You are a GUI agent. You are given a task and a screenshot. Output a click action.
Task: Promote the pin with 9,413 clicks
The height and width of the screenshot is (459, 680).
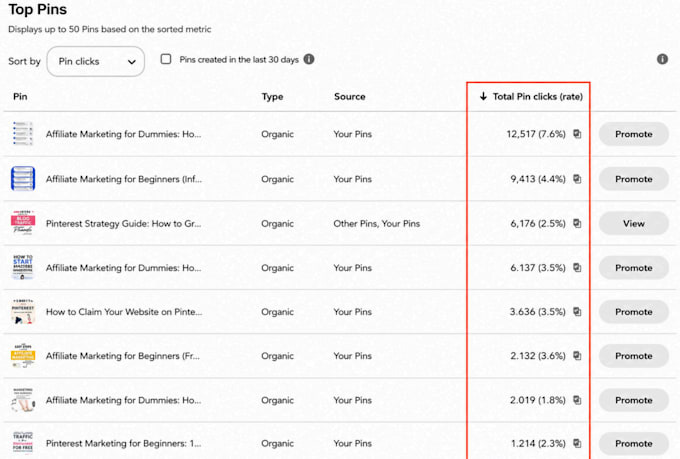(634, 179)
